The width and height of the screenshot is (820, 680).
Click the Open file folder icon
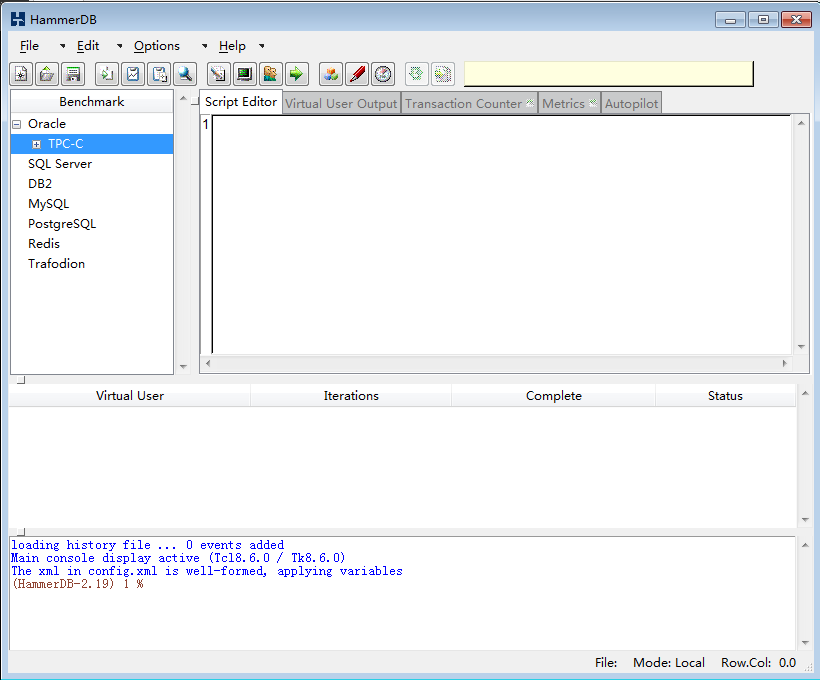[x=47, y=74]
